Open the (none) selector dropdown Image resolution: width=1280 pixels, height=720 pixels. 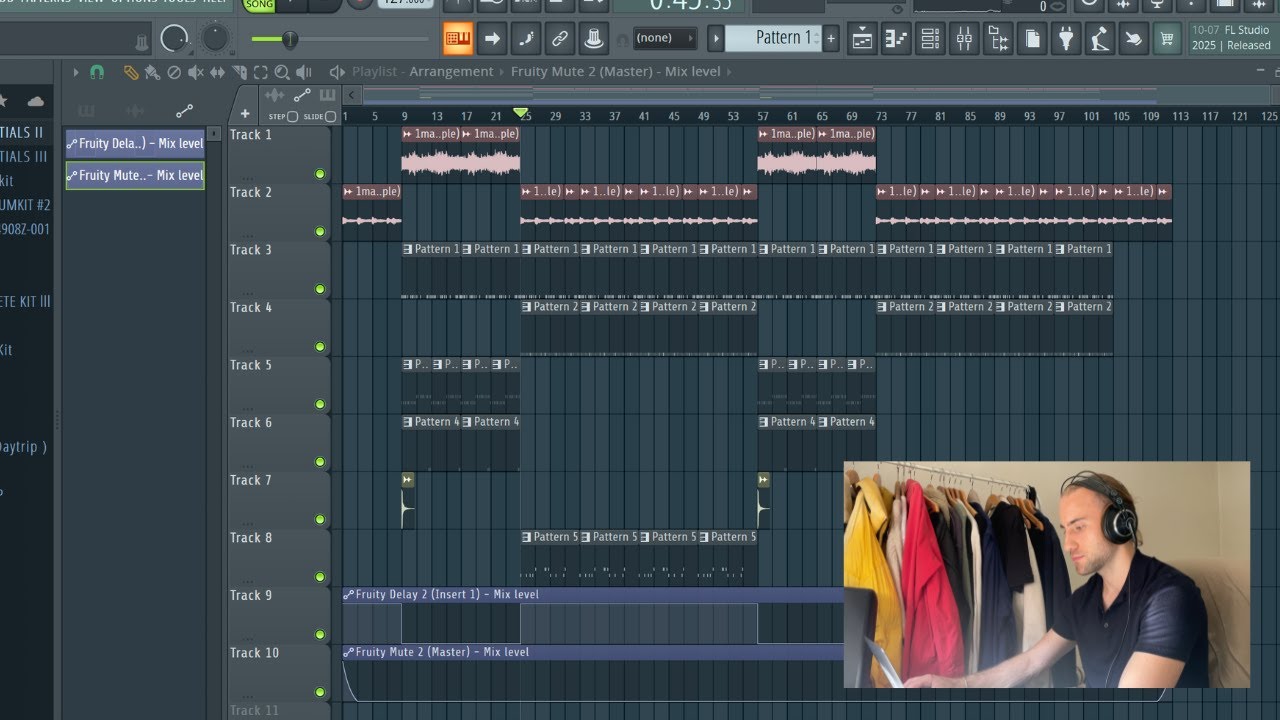[x=664, y=39]
